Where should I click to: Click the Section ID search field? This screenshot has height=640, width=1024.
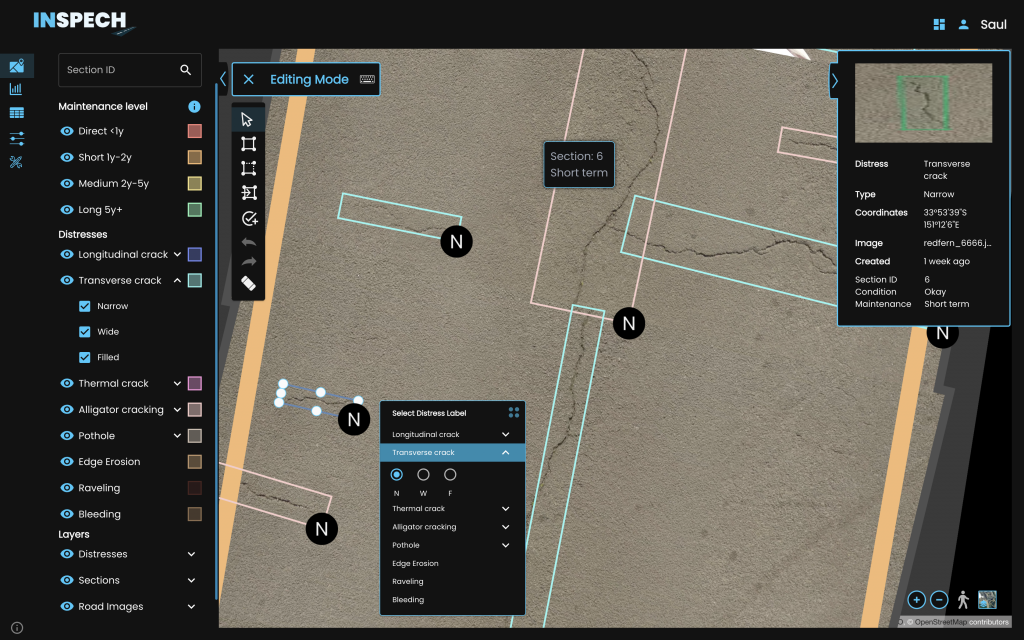[x=118, y=70]
